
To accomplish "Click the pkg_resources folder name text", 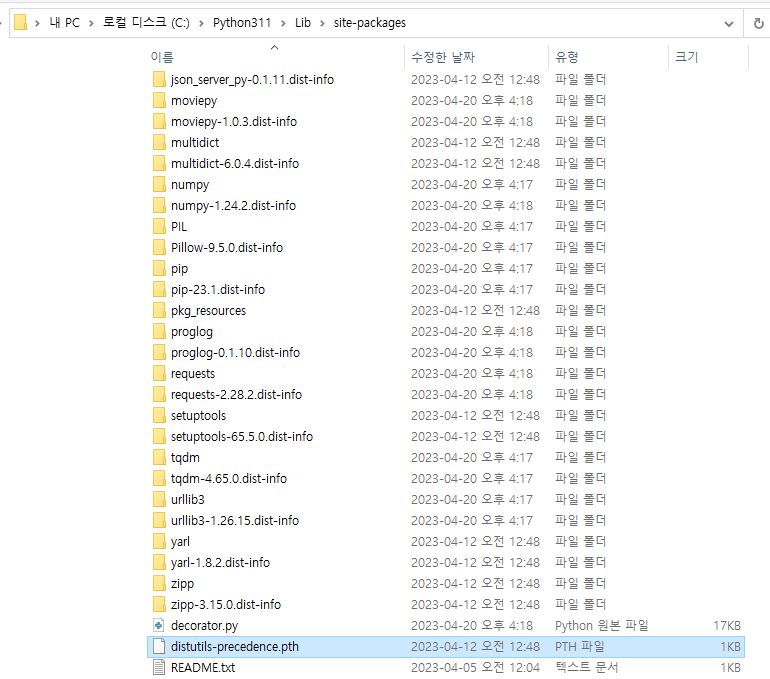I will [x=208, y=311].
